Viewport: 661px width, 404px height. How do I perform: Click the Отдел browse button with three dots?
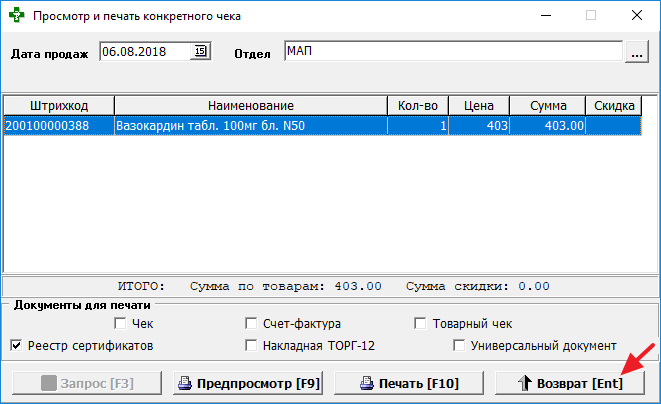(x=637, y=51)
